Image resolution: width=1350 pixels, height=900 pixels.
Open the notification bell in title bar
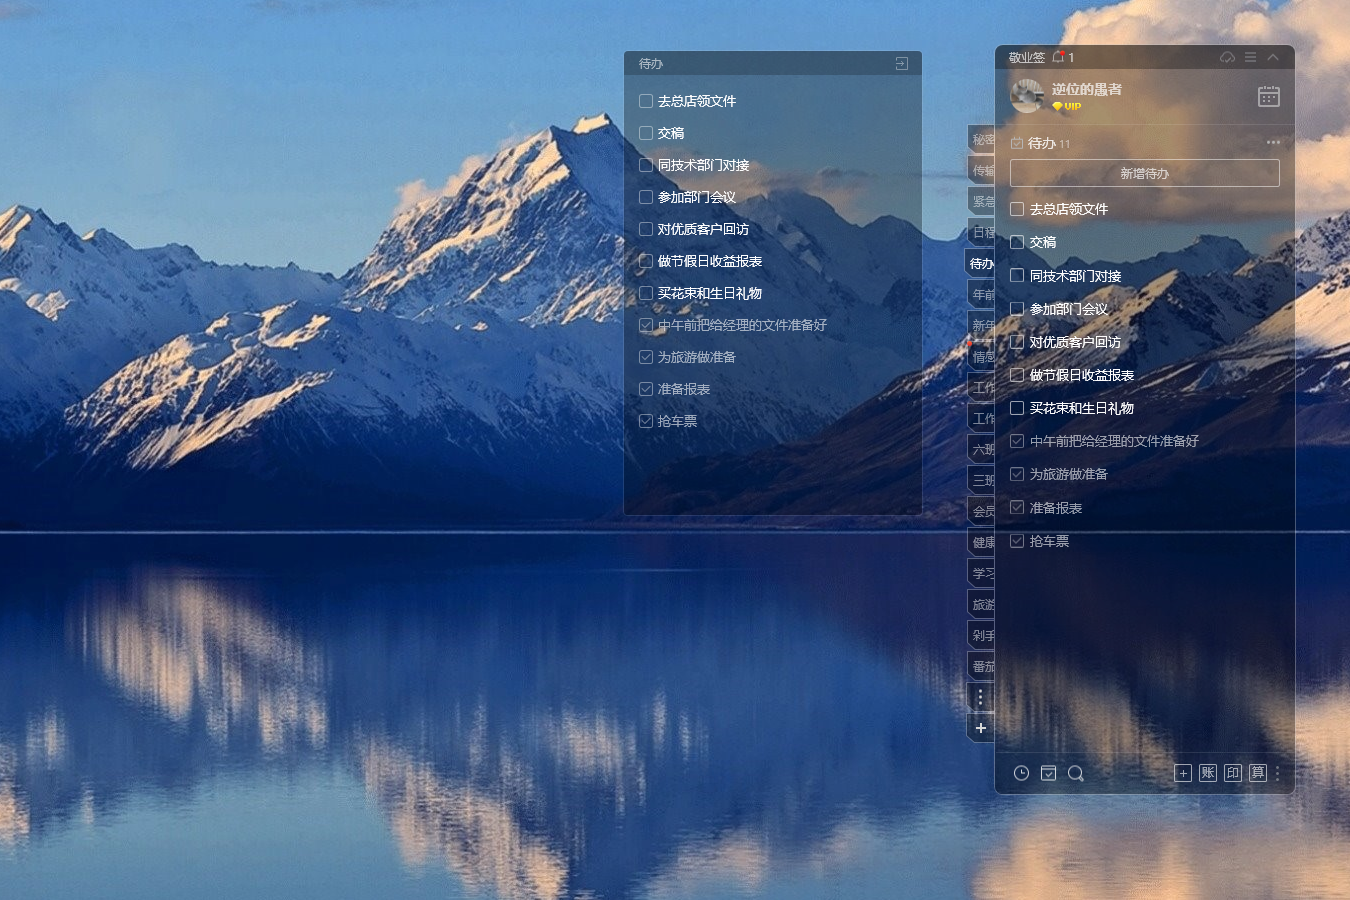pyautogui.click(x=1058, y=57)
